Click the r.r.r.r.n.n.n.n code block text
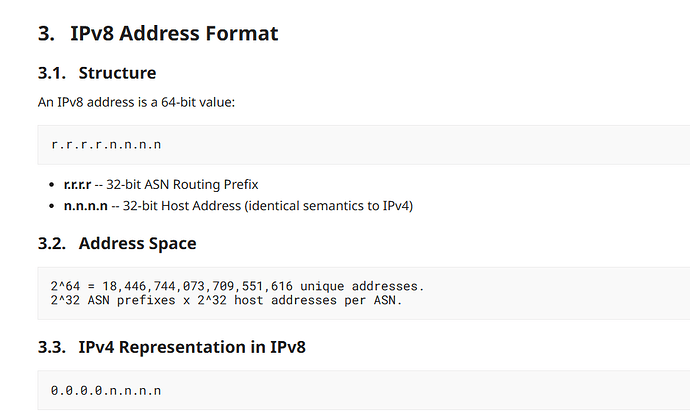Screen dimensions: 690x416 tap(106, 144)
